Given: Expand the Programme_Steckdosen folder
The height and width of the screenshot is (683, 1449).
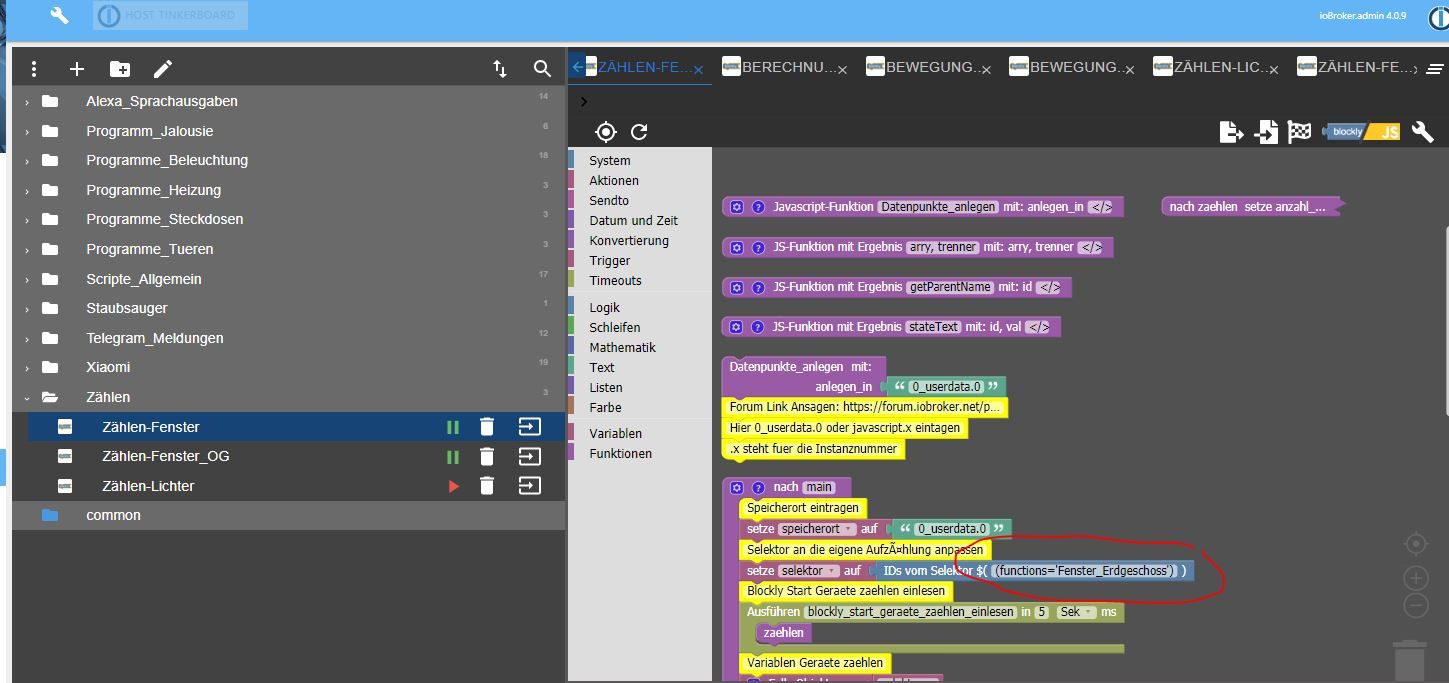Looking at the screenshot, I should (x=27, y=219).
